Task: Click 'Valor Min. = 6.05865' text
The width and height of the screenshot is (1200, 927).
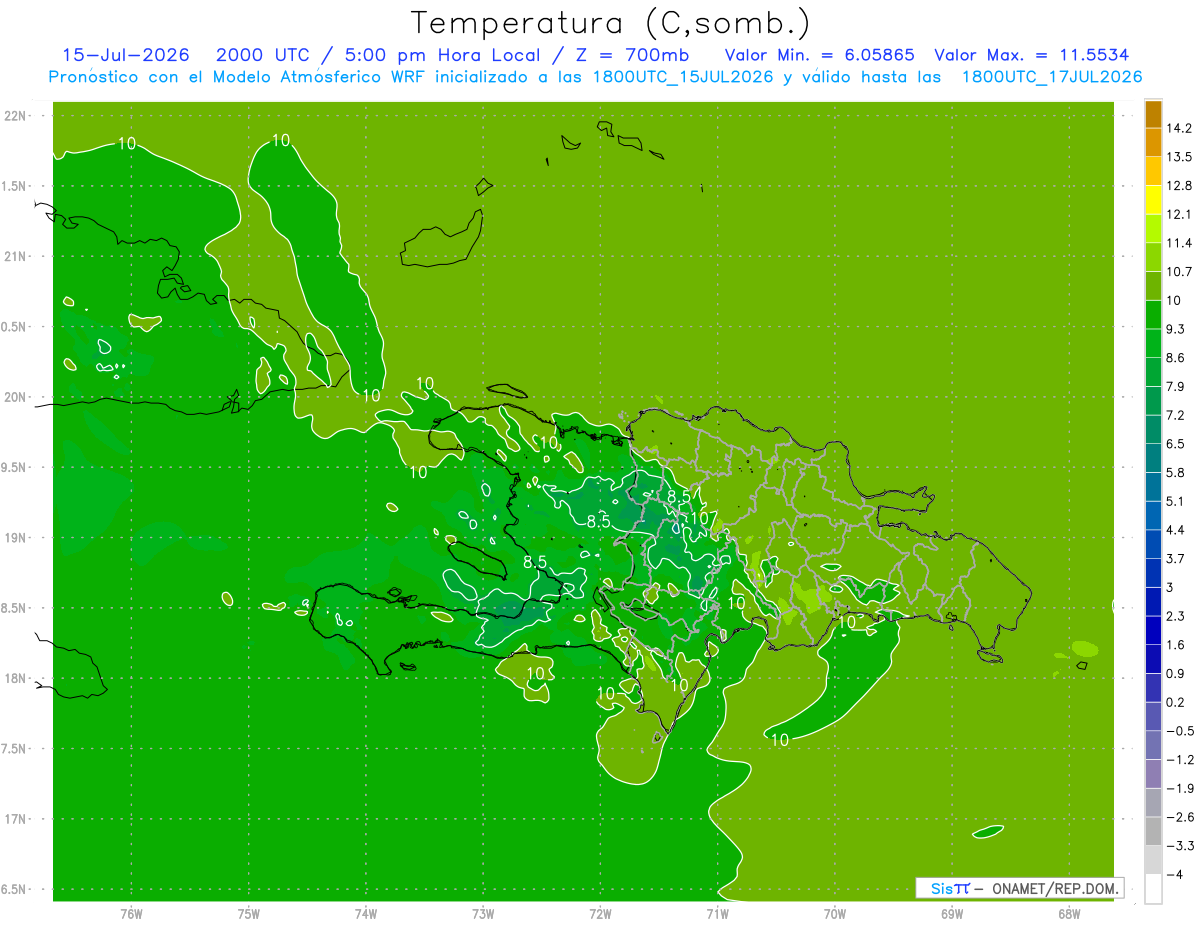Action: pyautogui.click(x=819, y=55)
